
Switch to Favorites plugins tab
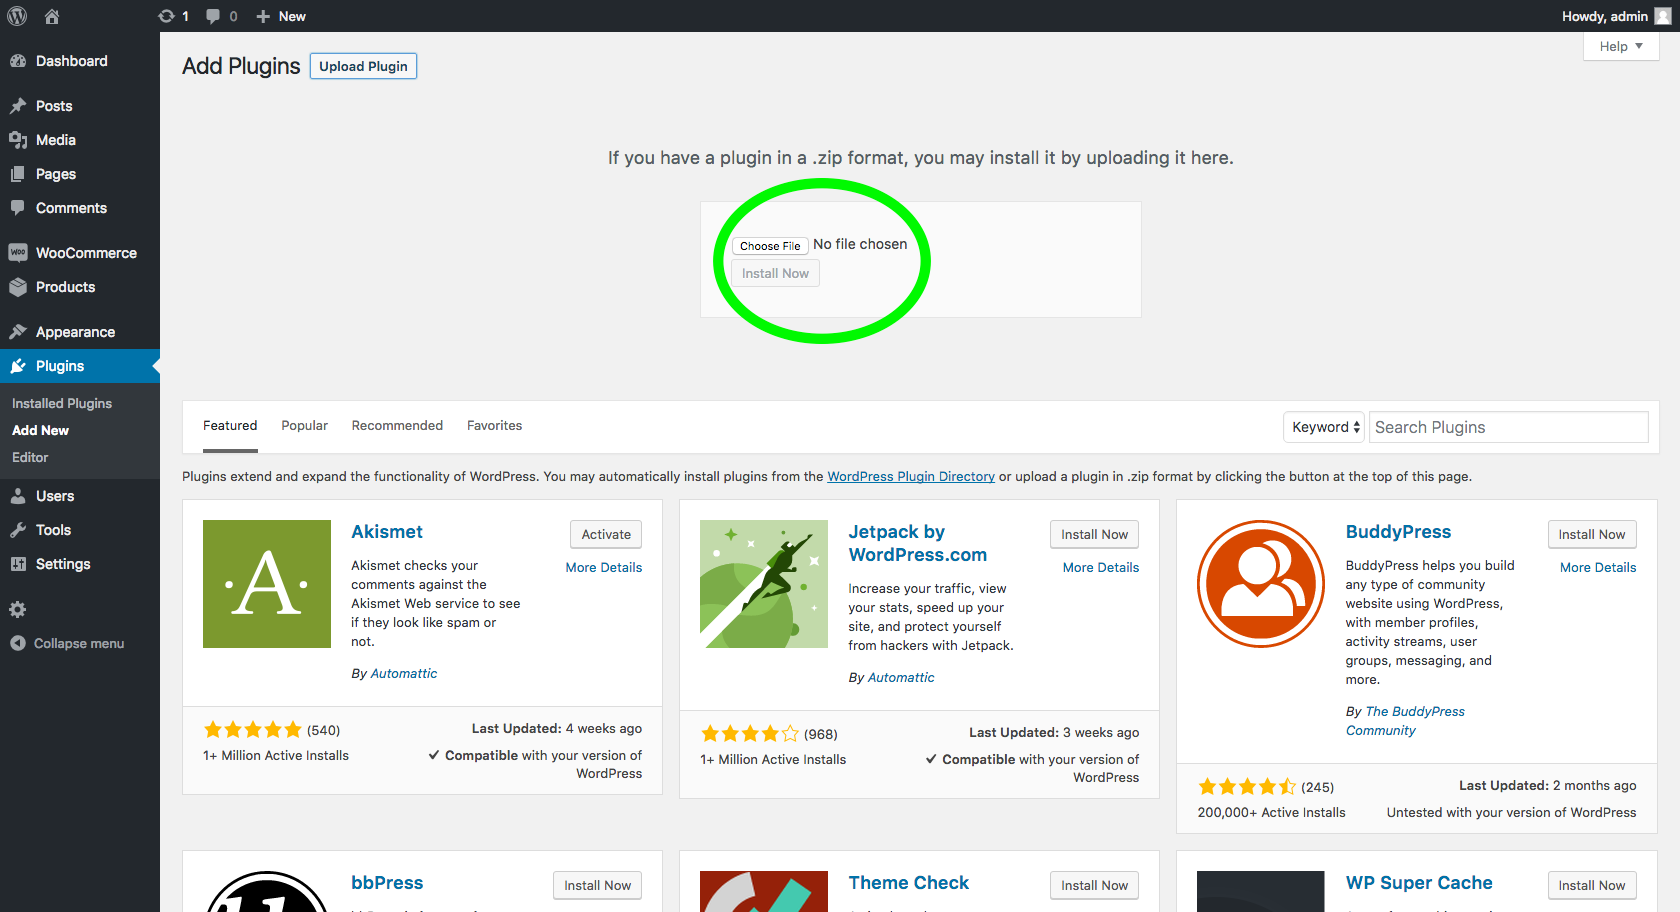494,426
